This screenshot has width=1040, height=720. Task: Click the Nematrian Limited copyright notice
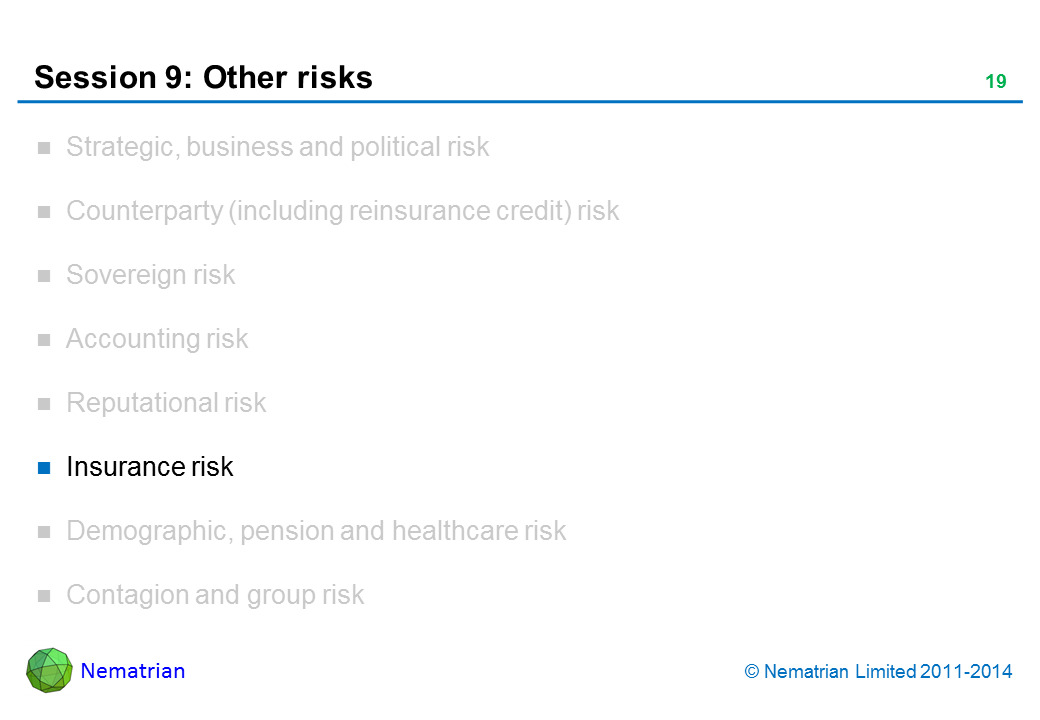878,672
